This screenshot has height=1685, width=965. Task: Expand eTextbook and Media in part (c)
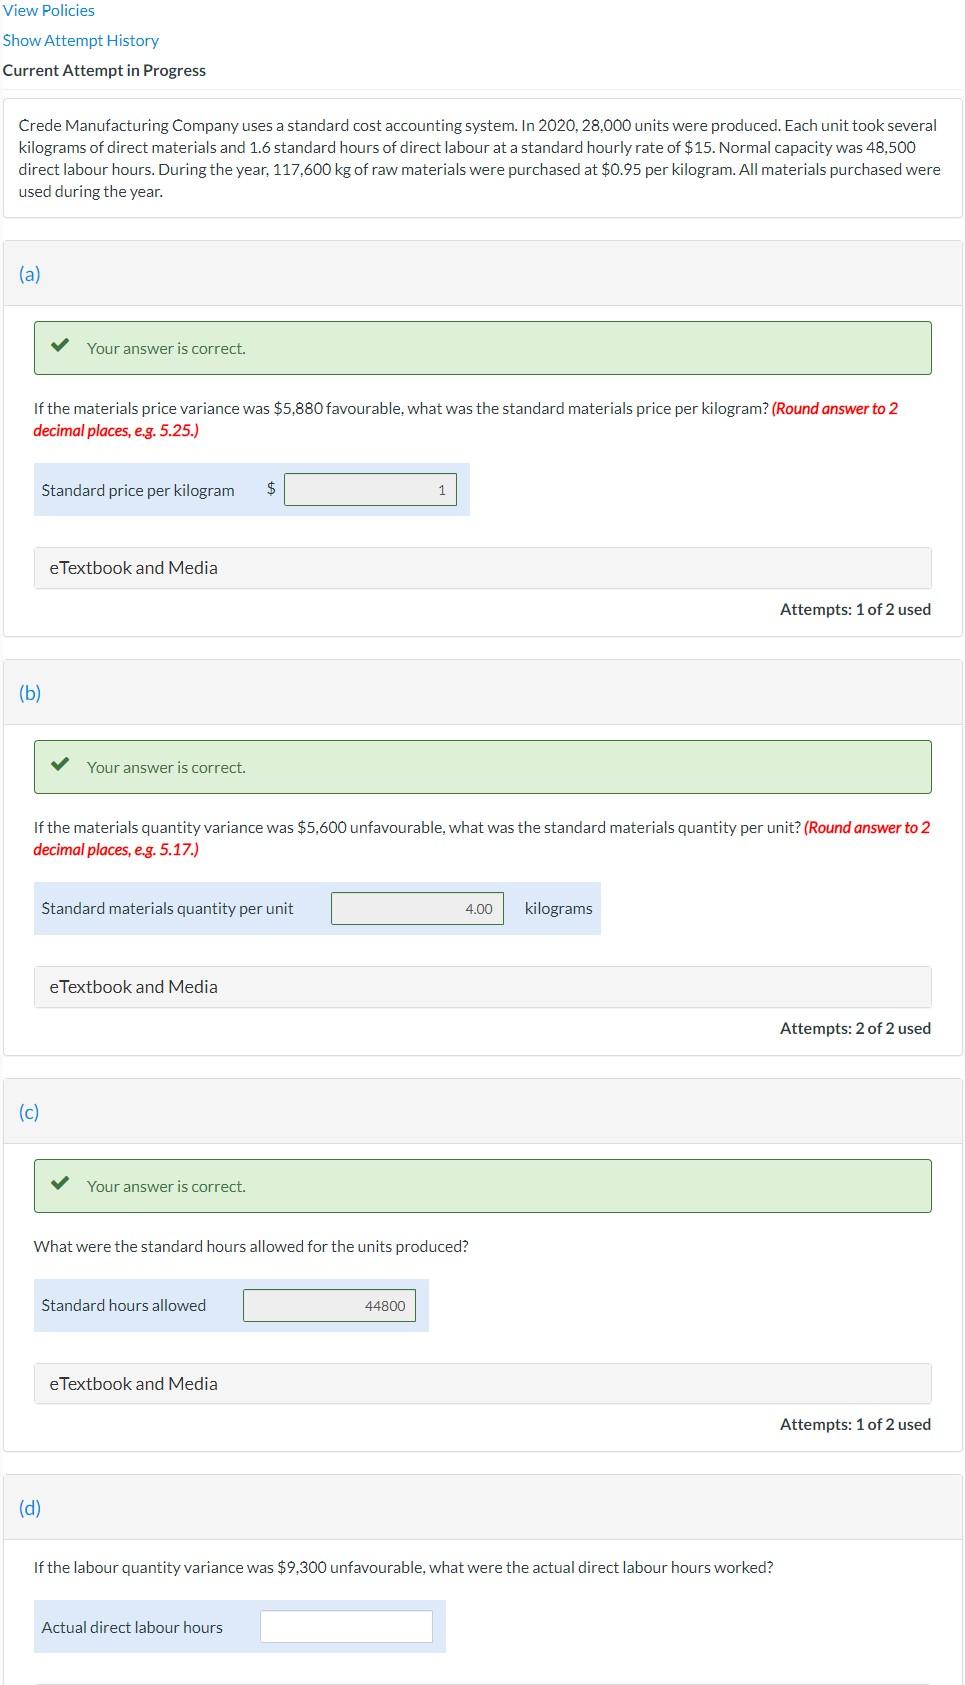133,1383
